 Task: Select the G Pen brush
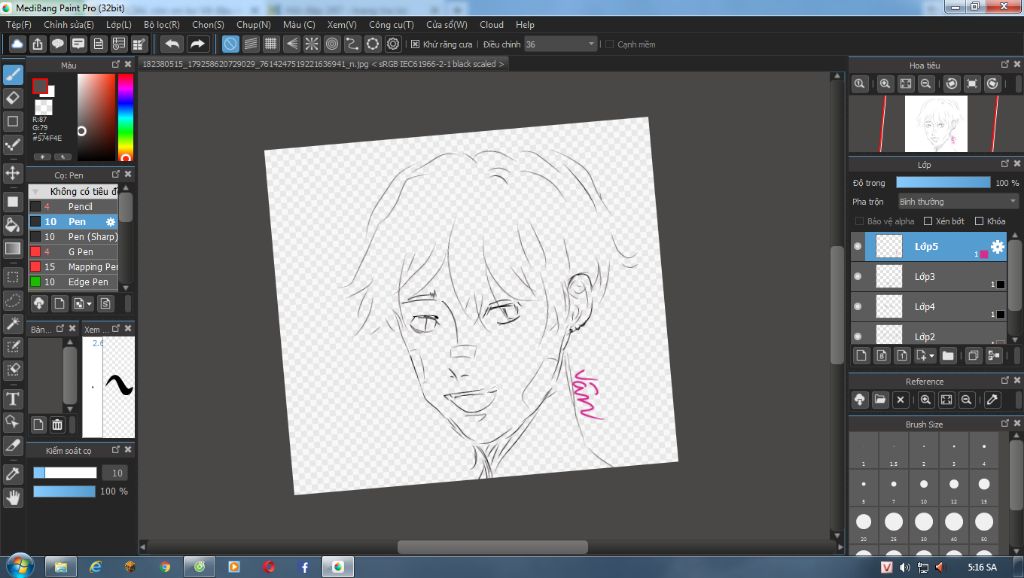(x=74, y=251)
